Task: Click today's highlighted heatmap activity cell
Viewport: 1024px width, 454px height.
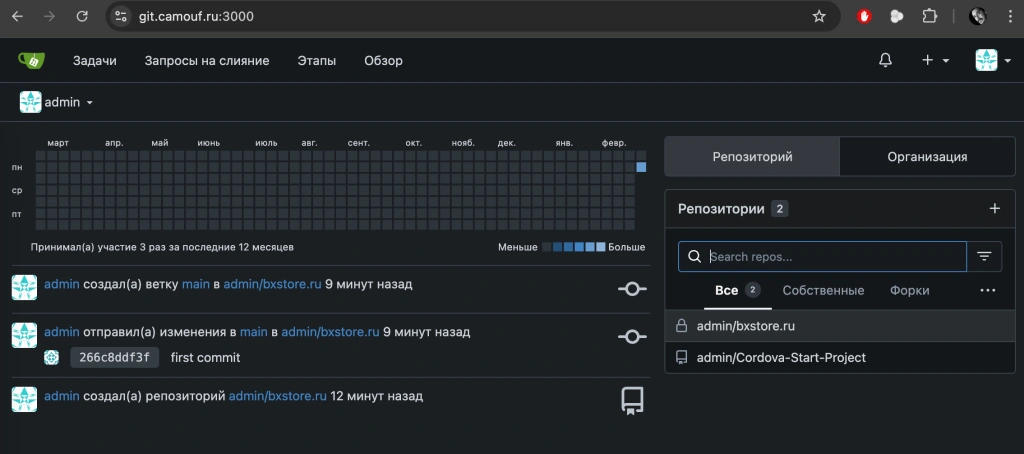Action: pyautogui.click(x=641, y=167)
